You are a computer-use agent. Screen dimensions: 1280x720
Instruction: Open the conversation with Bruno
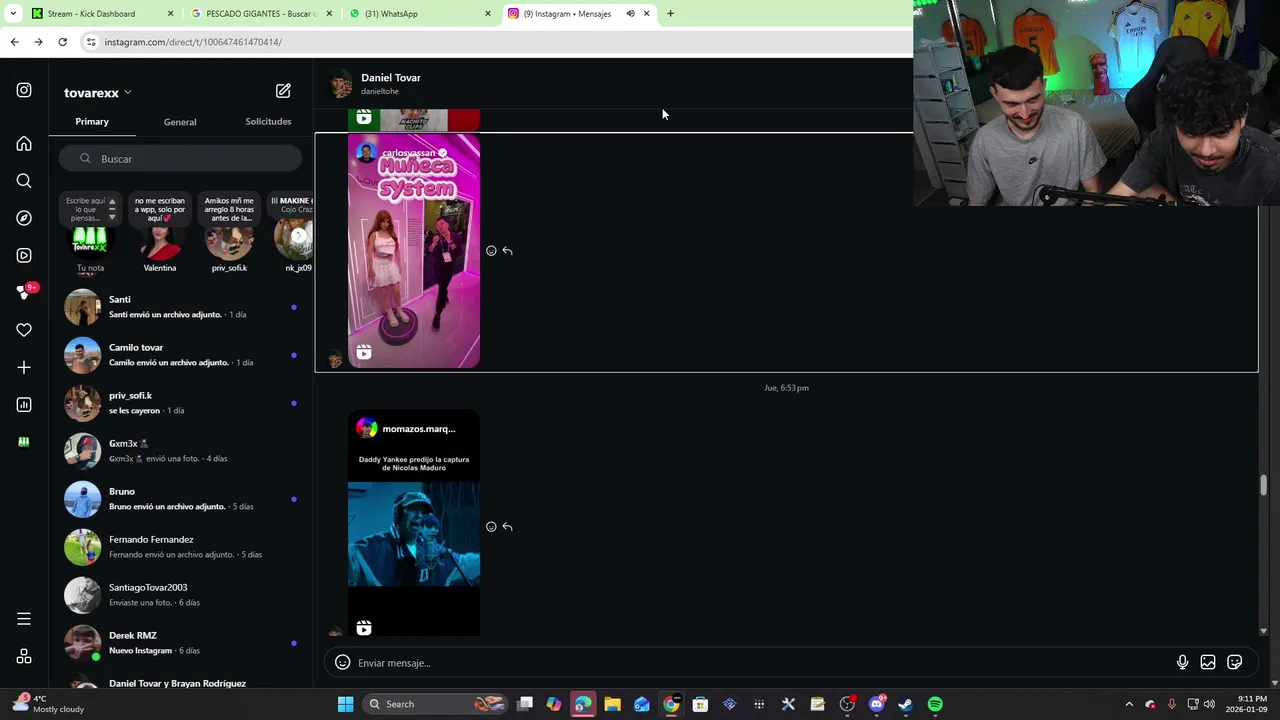181,499
